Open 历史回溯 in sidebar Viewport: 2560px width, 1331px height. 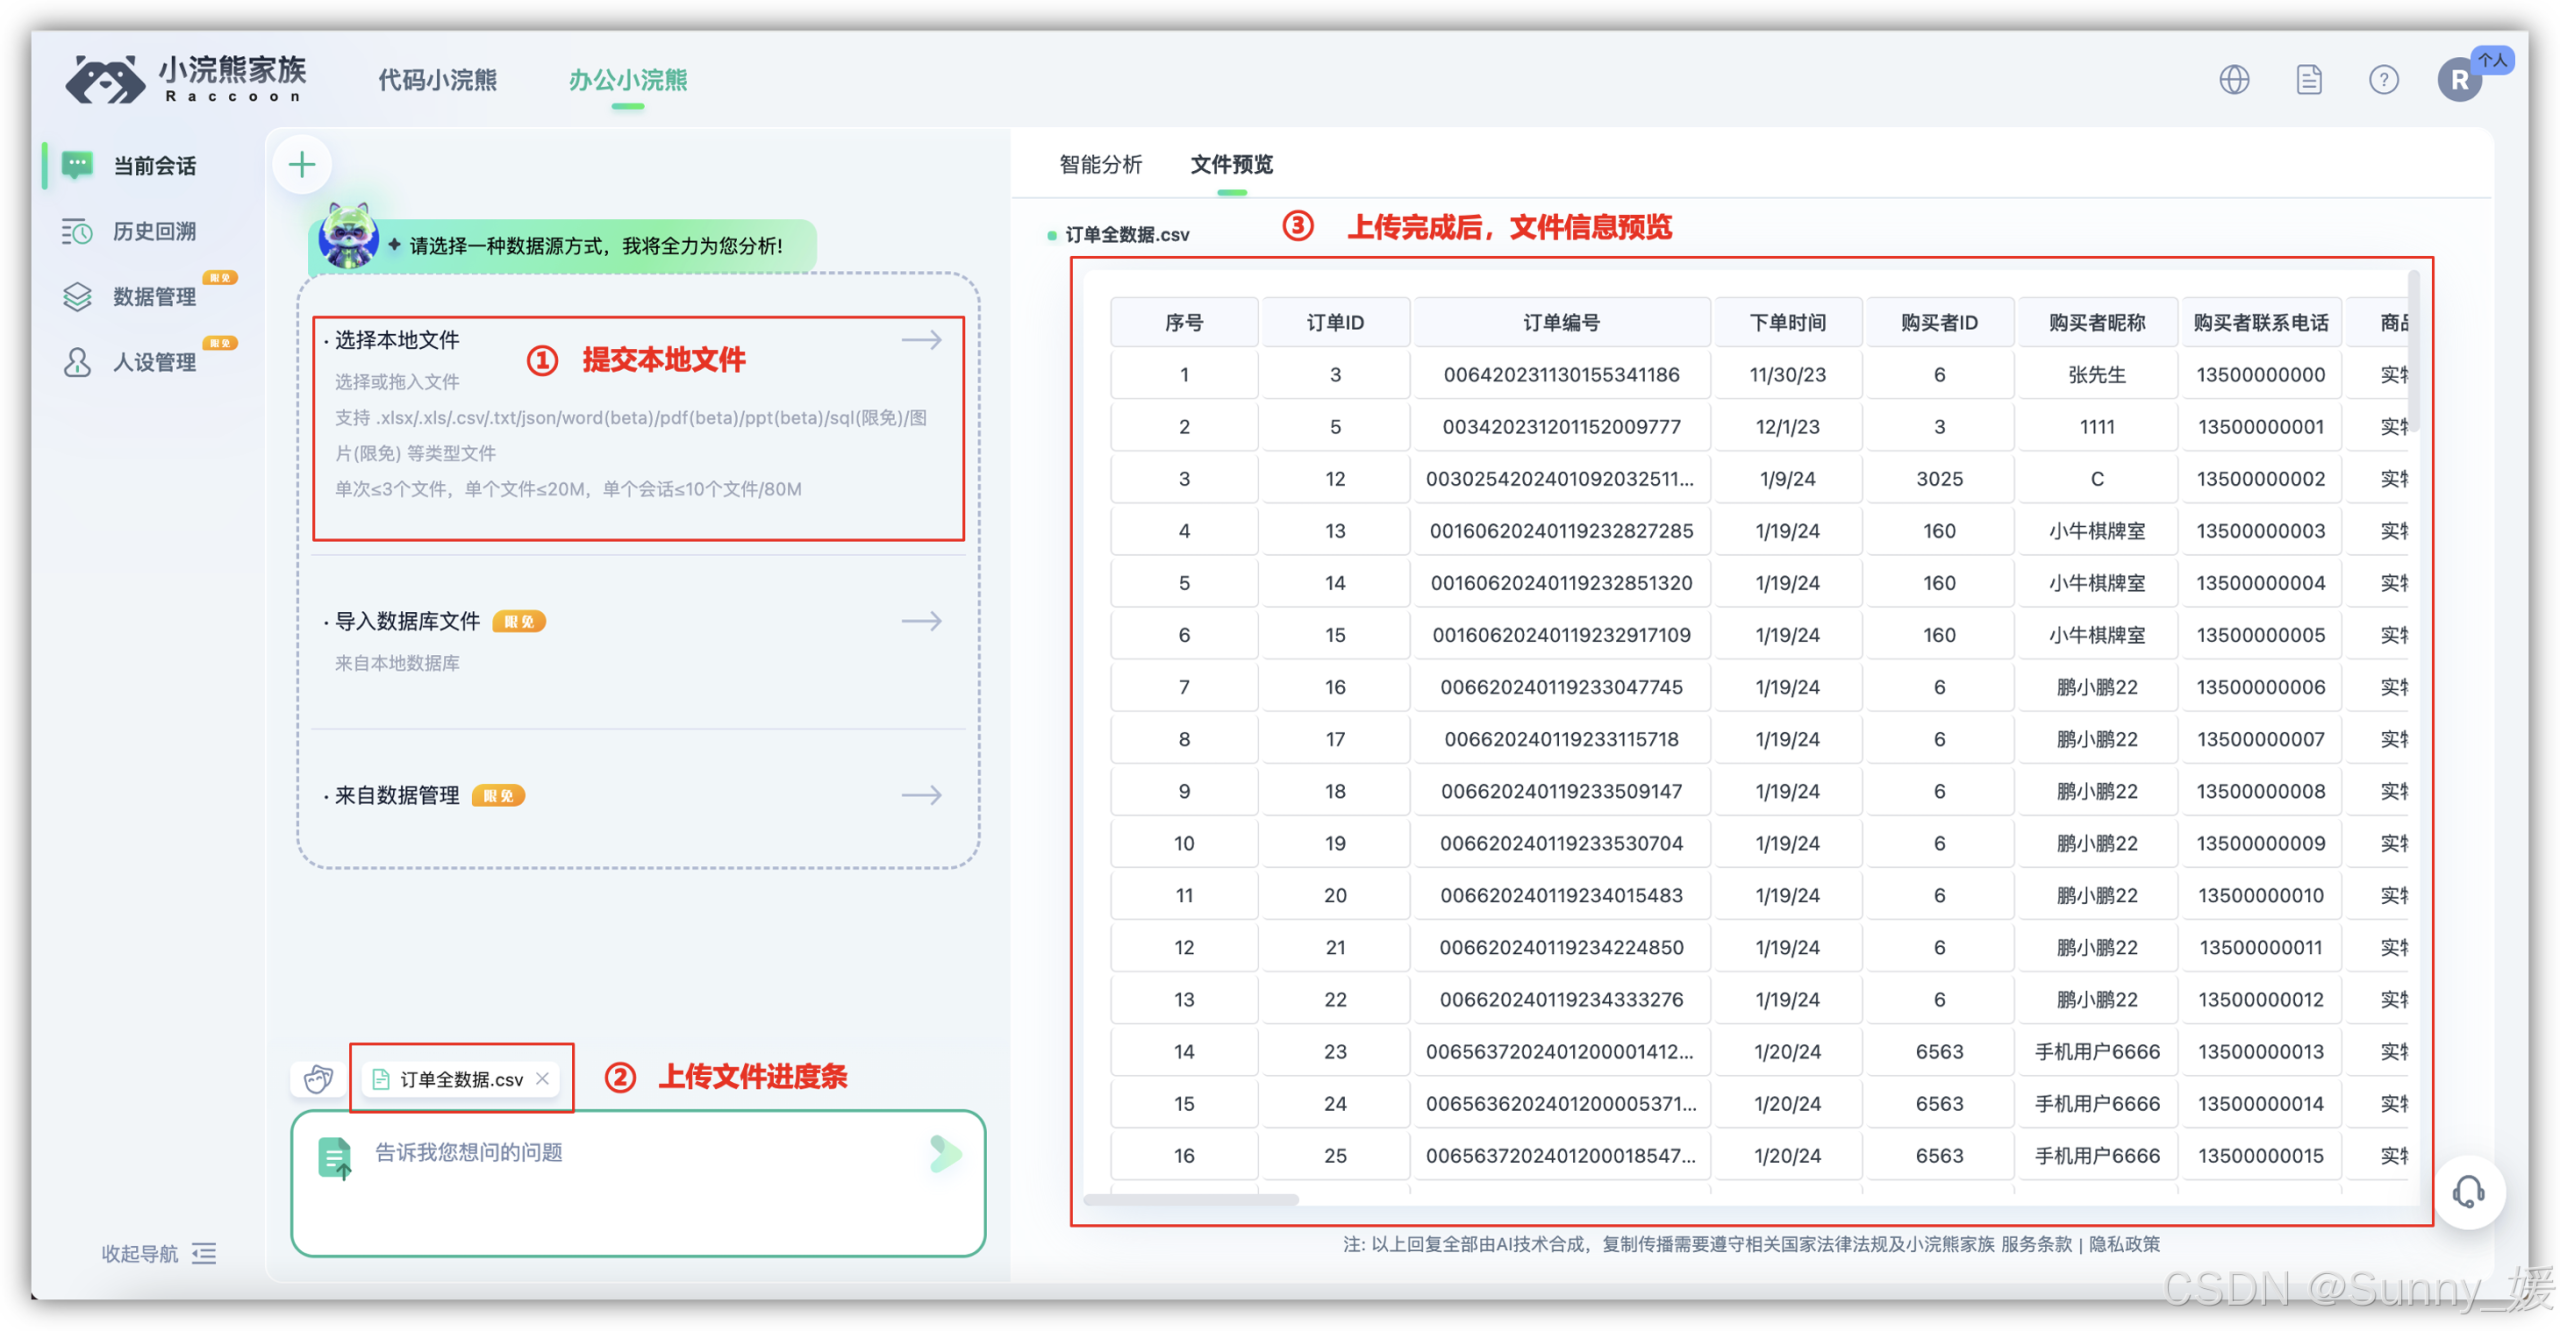[153, 231]
